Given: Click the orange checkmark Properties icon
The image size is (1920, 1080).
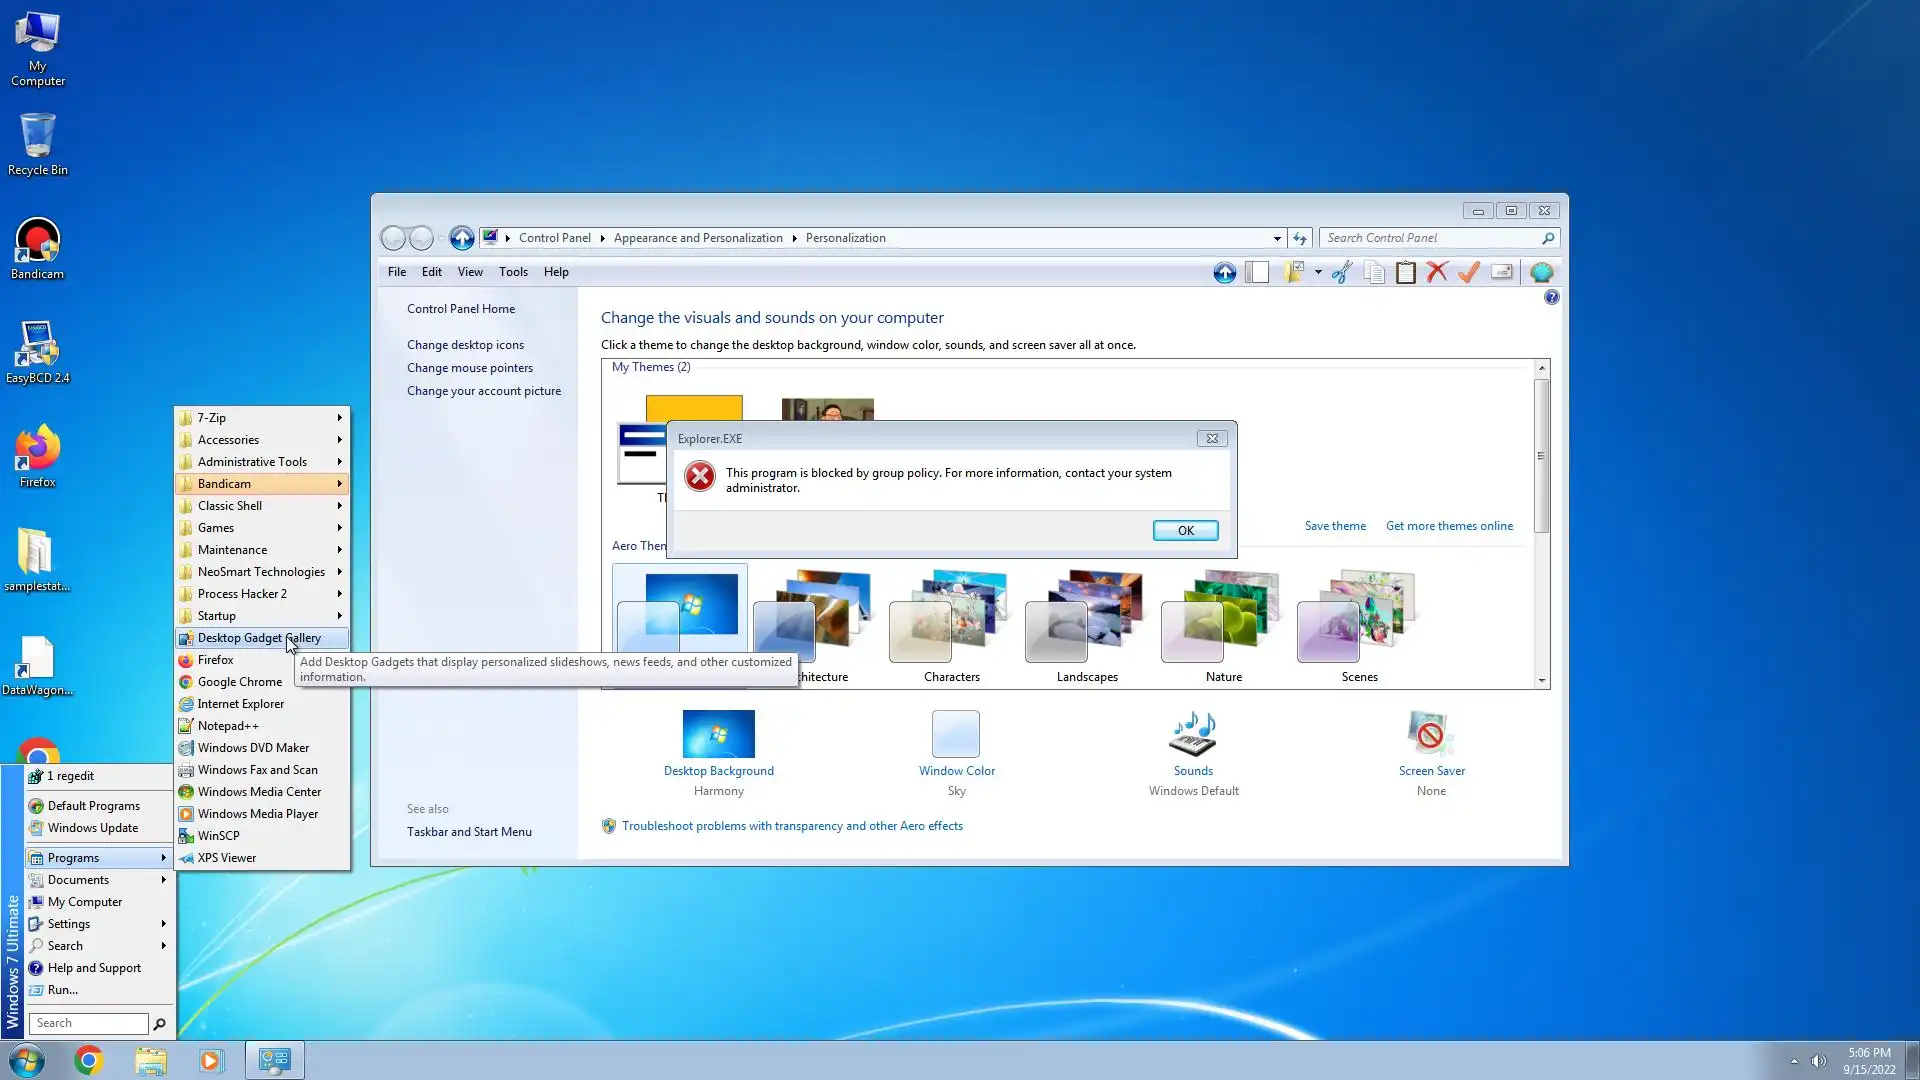Looking at the screenshot, I should (1468, 272).
